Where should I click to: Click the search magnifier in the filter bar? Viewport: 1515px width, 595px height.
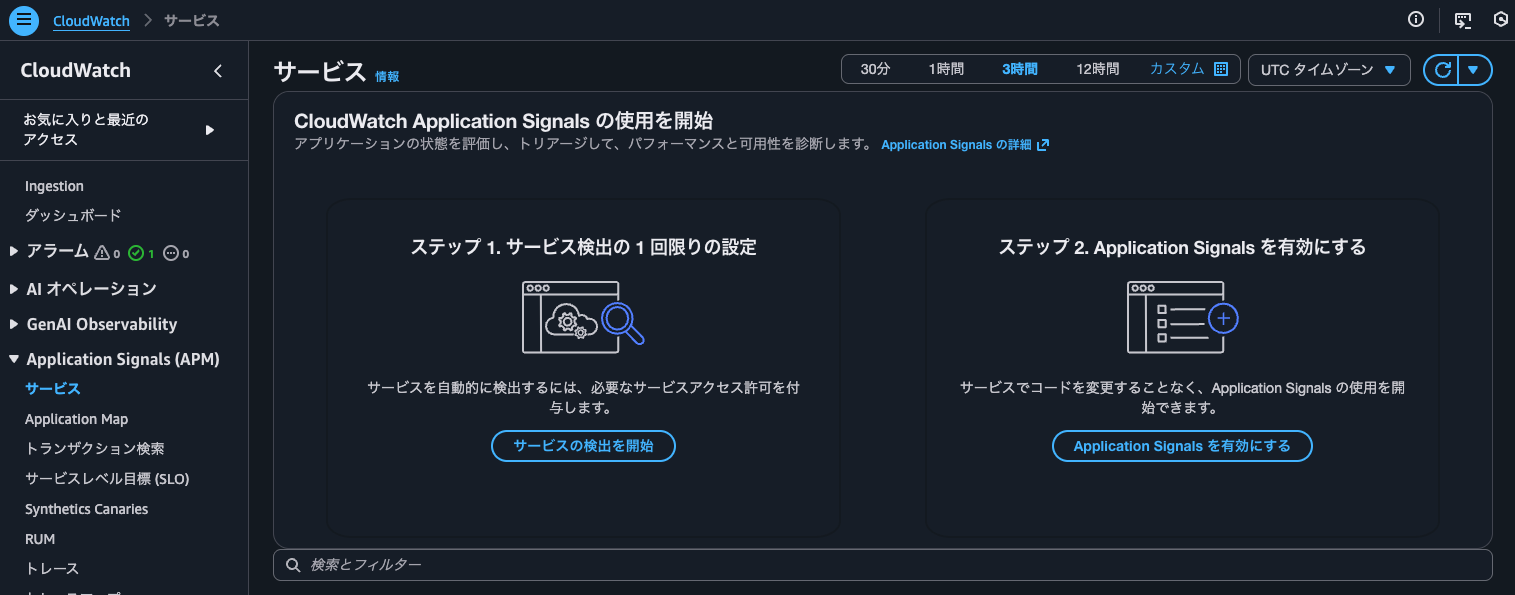tap(292, 565)
